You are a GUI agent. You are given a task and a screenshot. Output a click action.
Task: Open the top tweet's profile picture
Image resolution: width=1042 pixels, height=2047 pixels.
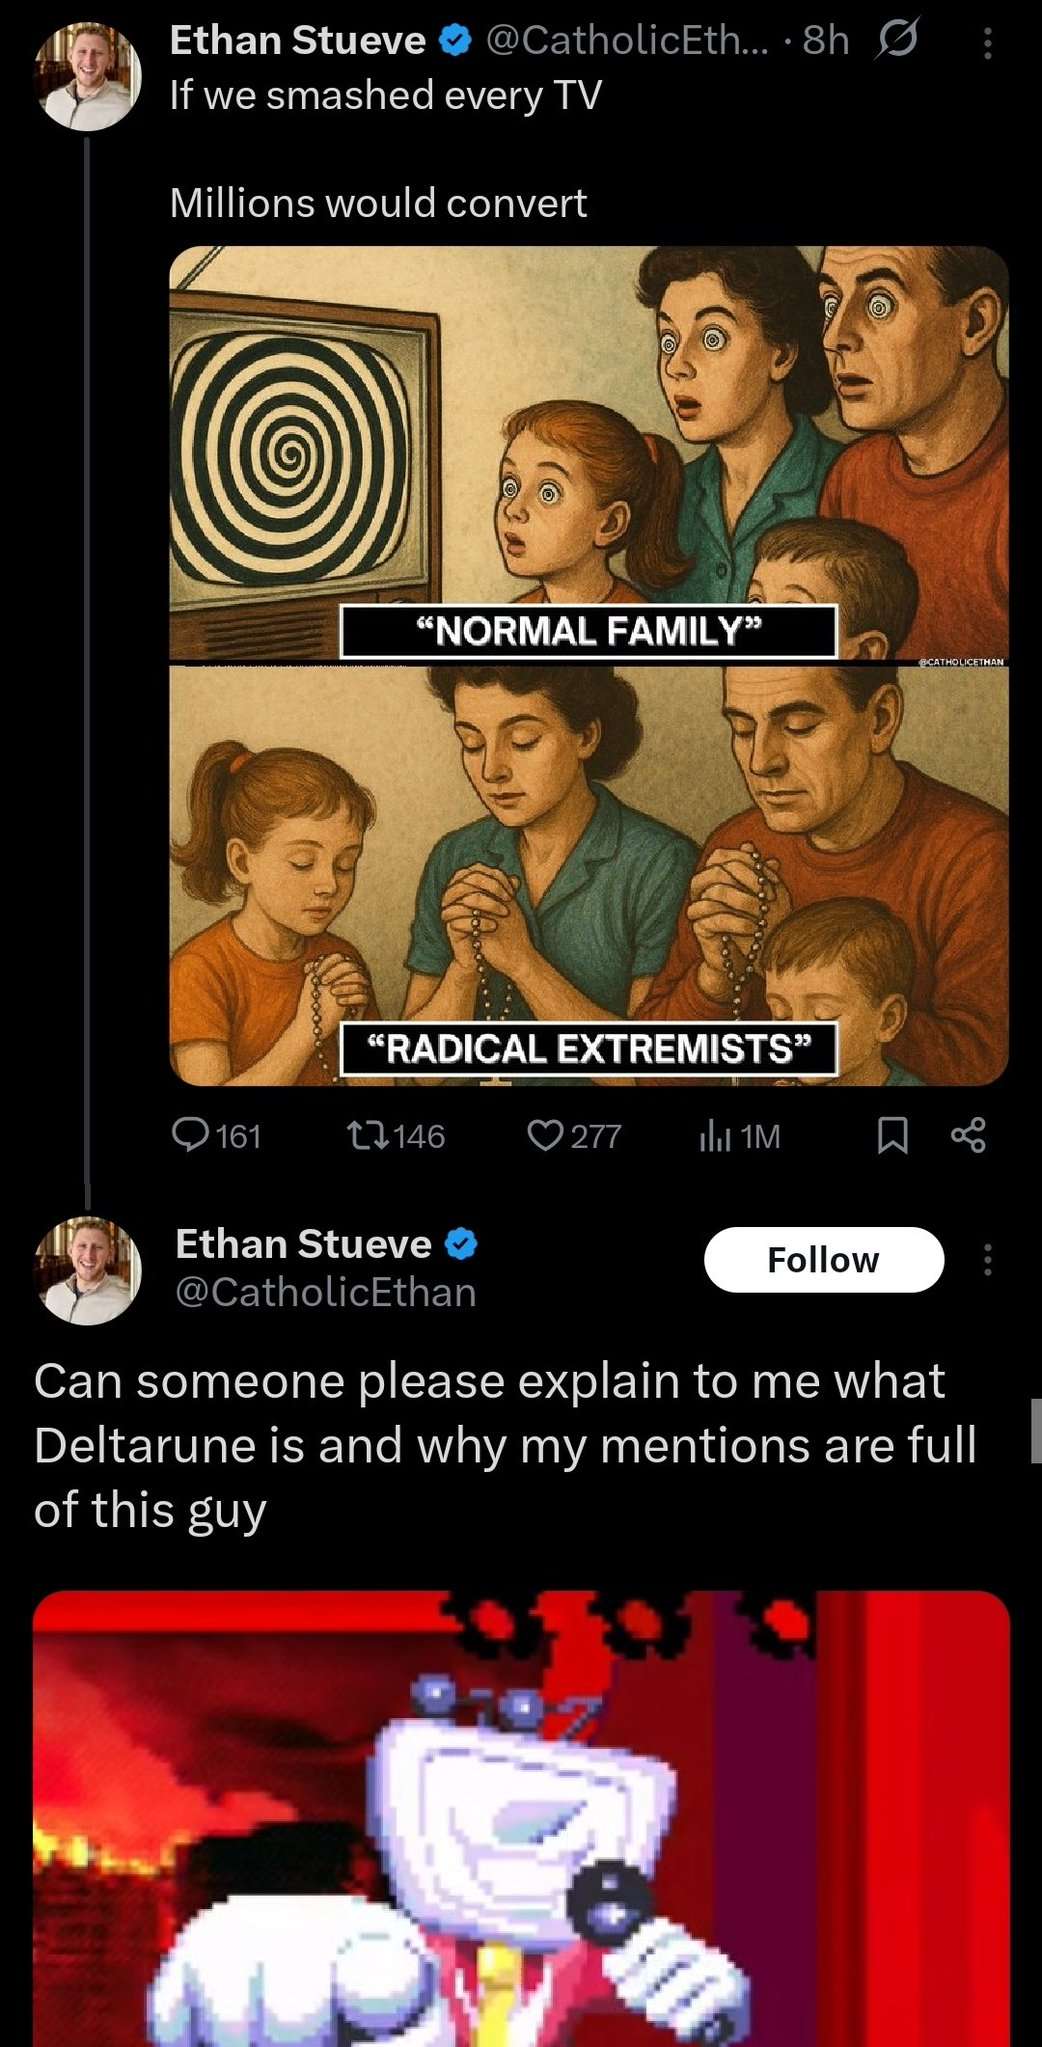(x=88, y=77)
